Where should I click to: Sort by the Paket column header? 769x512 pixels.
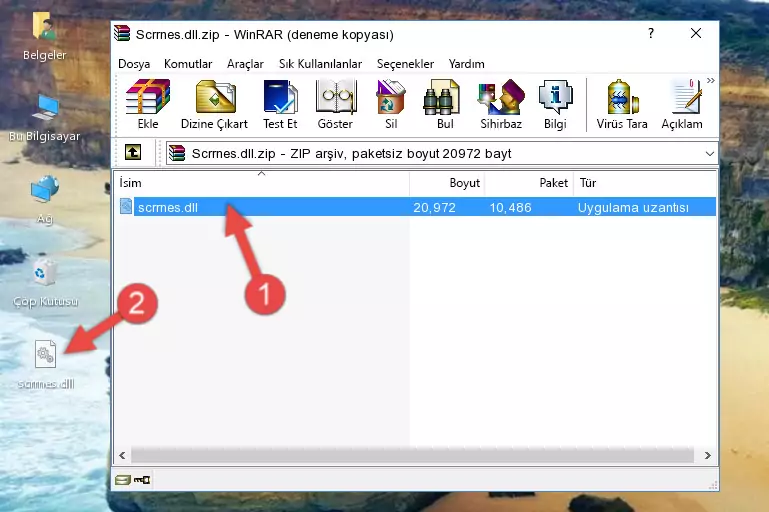529,183
